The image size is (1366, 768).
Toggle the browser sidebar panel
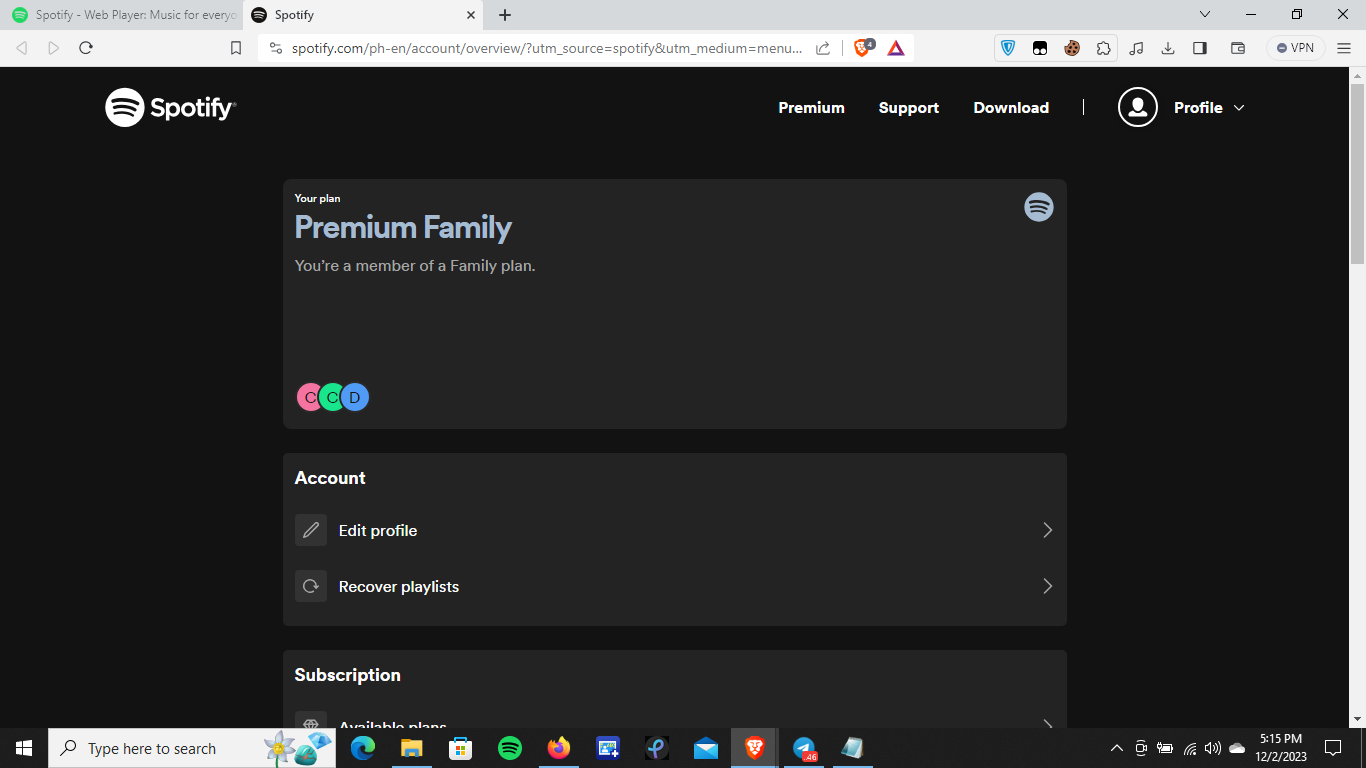click(1200, 48)
